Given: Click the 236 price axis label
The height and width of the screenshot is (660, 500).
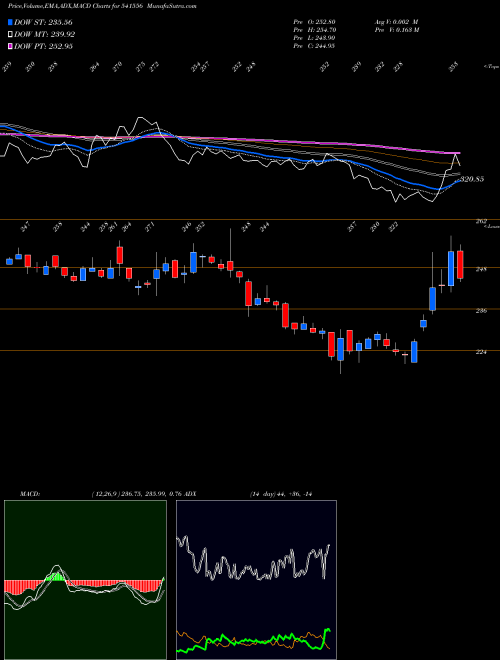Looking at the screenshot, I should tap(481, 311).
